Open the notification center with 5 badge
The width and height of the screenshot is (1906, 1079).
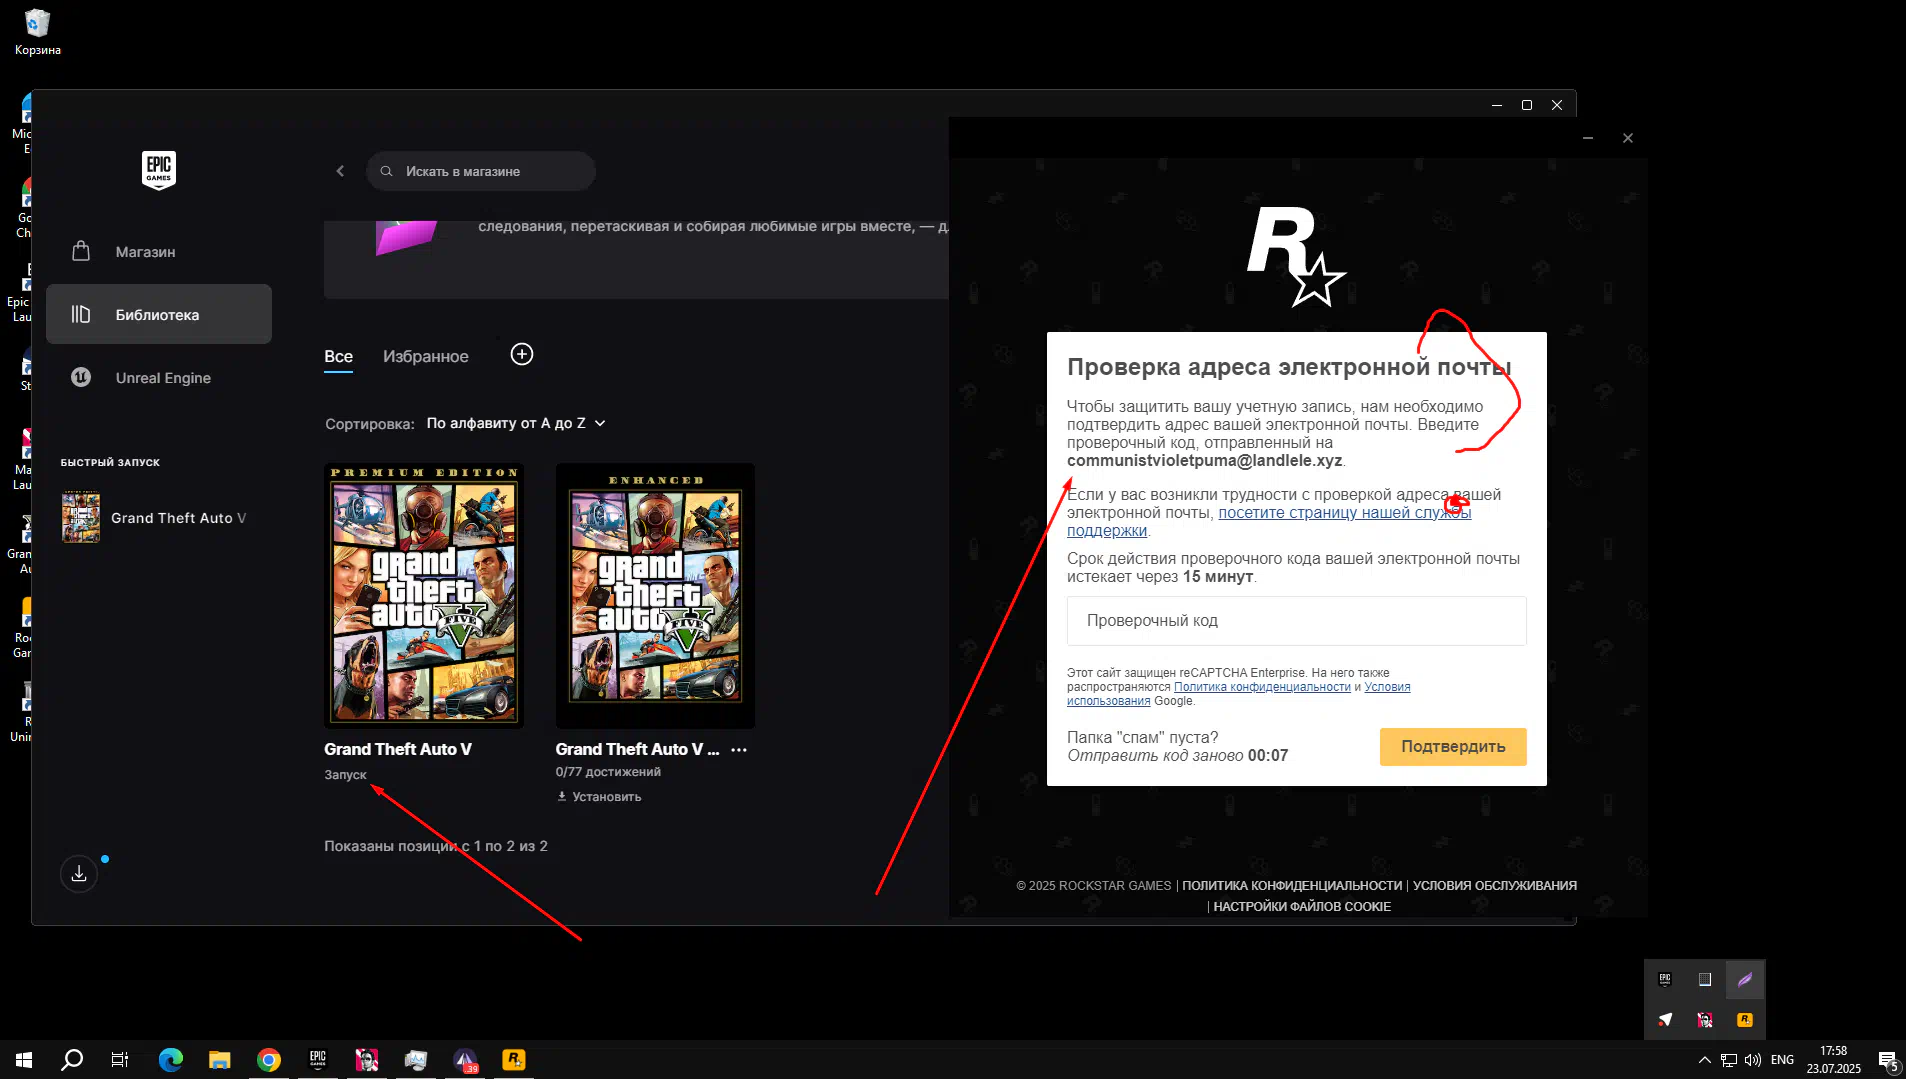(1888, 1060)
